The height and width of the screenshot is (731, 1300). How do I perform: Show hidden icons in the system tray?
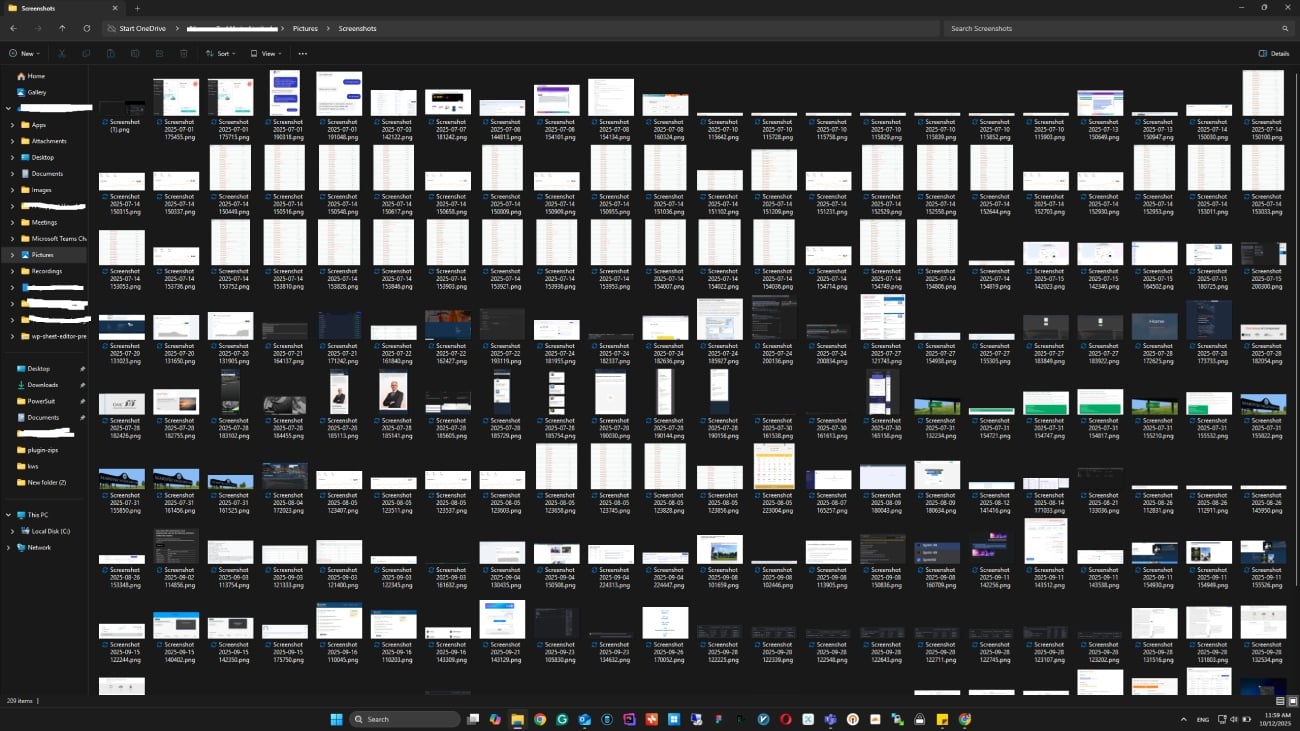click(1183, 719)
